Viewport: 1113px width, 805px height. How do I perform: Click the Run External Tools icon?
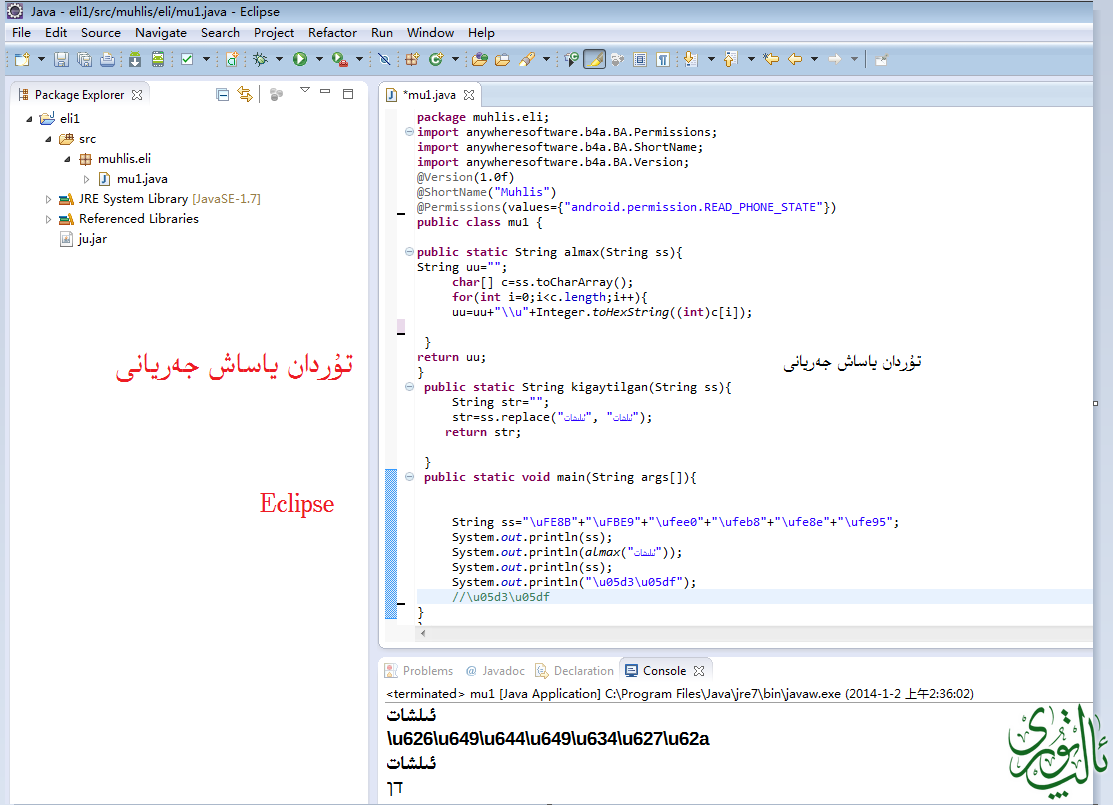point(340,60)
